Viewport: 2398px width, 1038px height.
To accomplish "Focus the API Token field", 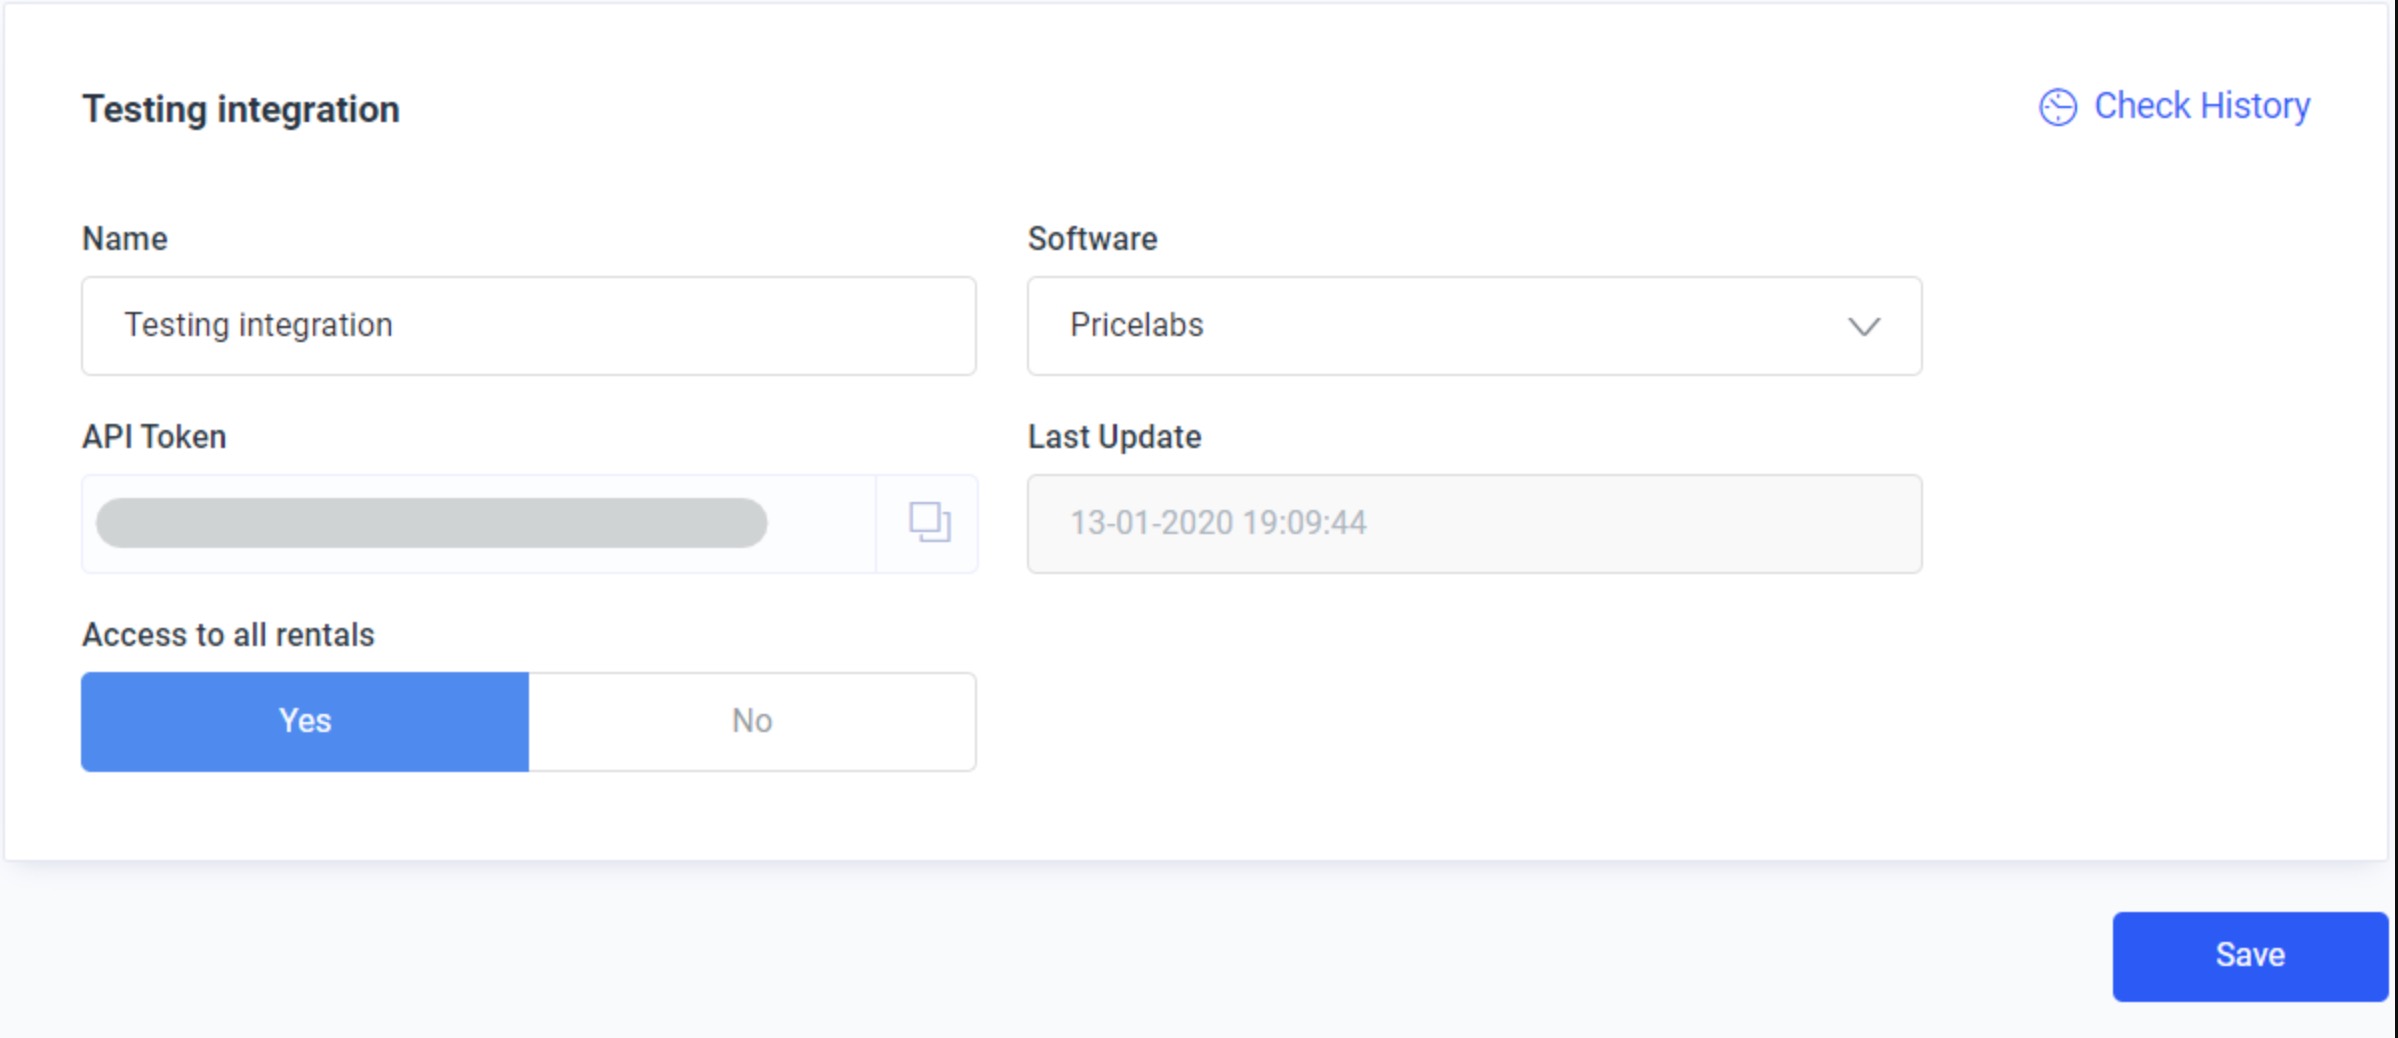I will pos(479,524).
